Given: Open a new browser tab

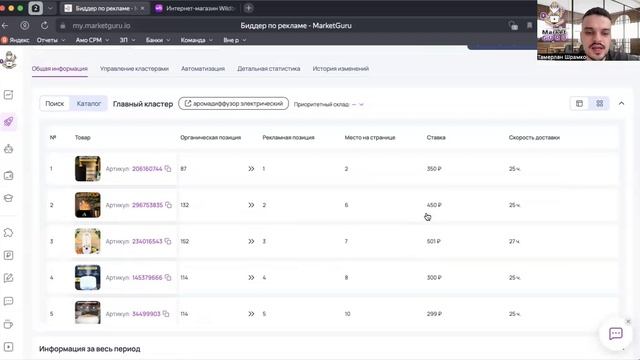Looking at the screenshot, I should [x=249, y=8].
